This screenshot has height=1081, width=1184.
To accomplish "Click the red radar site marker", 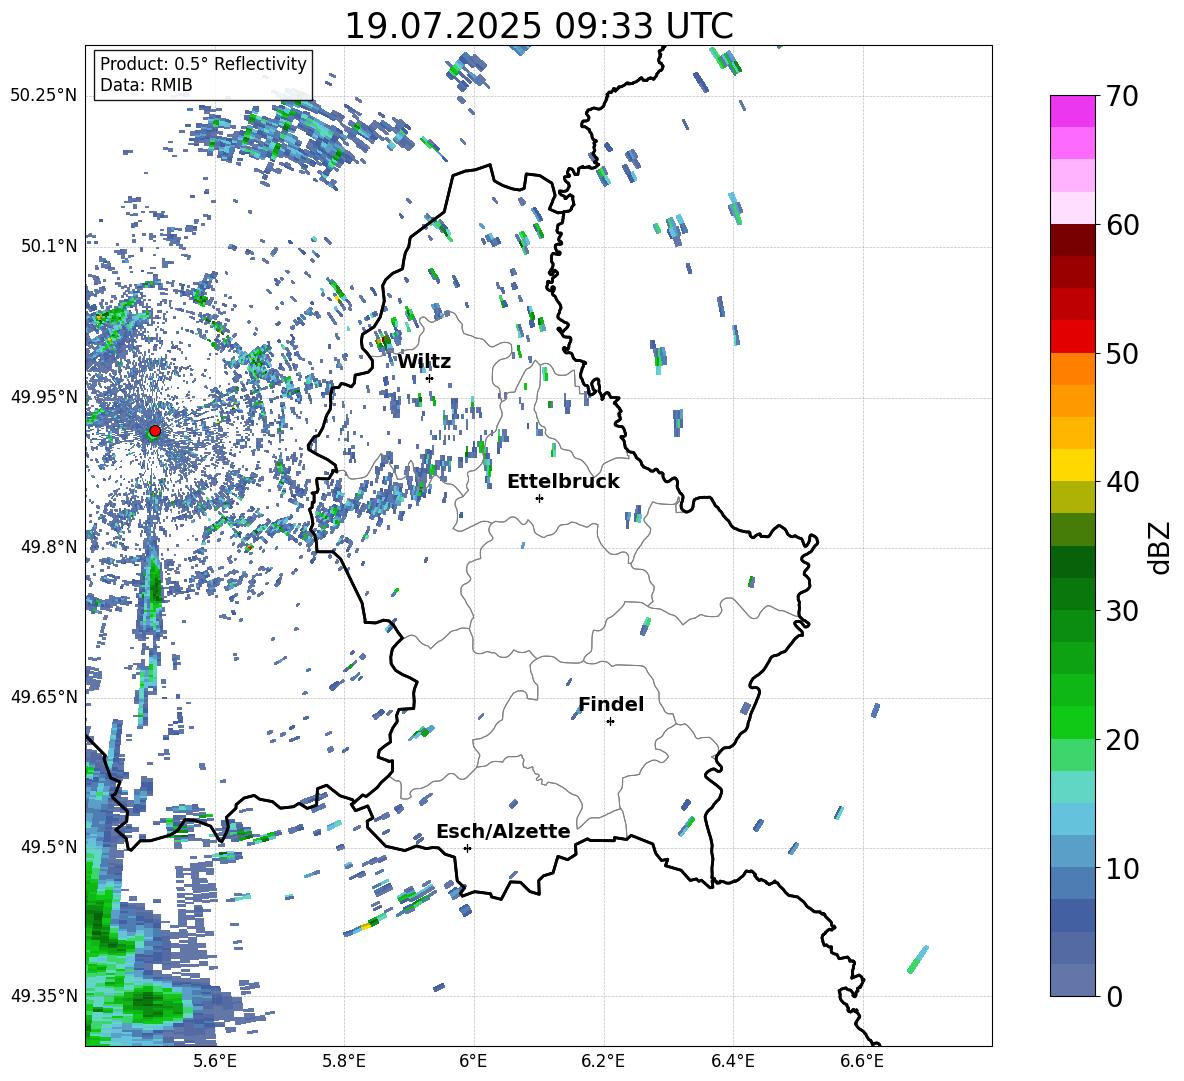I will (x=155, y=430).
